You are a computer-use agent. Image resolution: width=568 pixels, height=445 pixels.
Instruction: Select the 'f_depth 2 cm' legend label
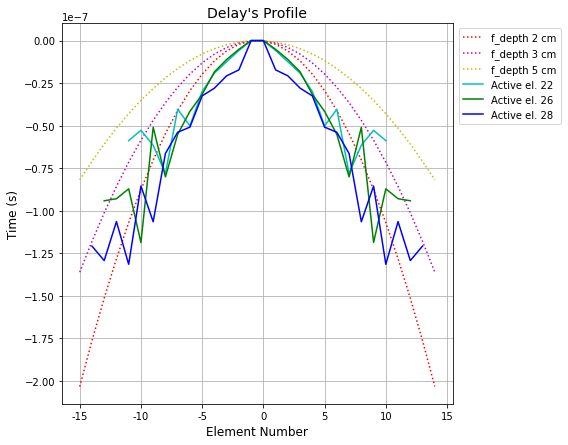[x=523, y=39]
